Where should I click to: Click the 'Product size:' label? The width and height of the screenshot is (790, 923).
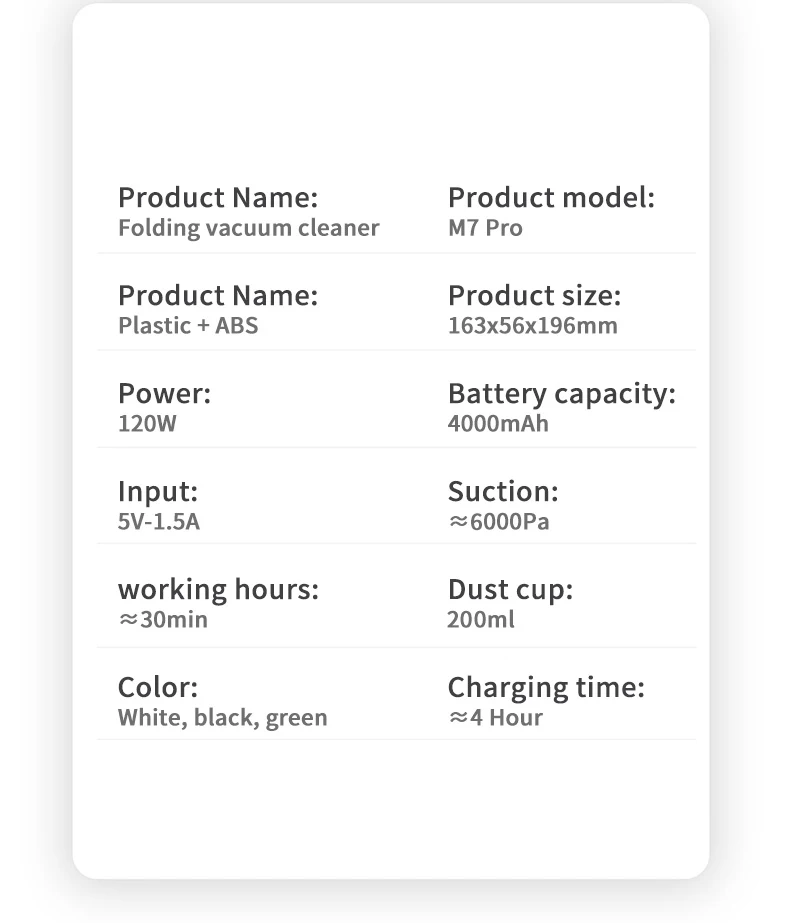534,296
